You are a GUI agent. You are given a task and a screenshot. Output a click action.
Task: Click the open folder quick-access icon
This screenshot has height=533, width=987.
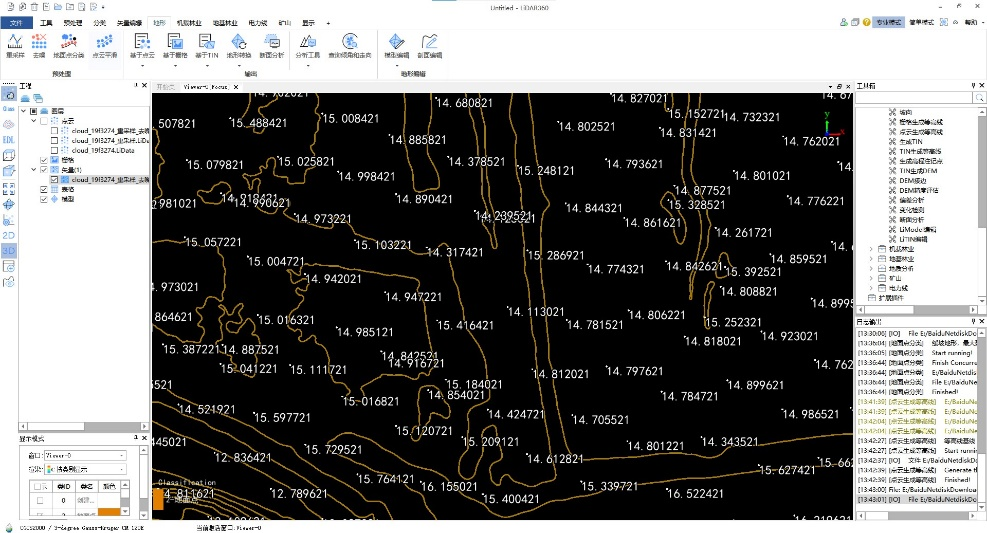(x=58, y=7)
